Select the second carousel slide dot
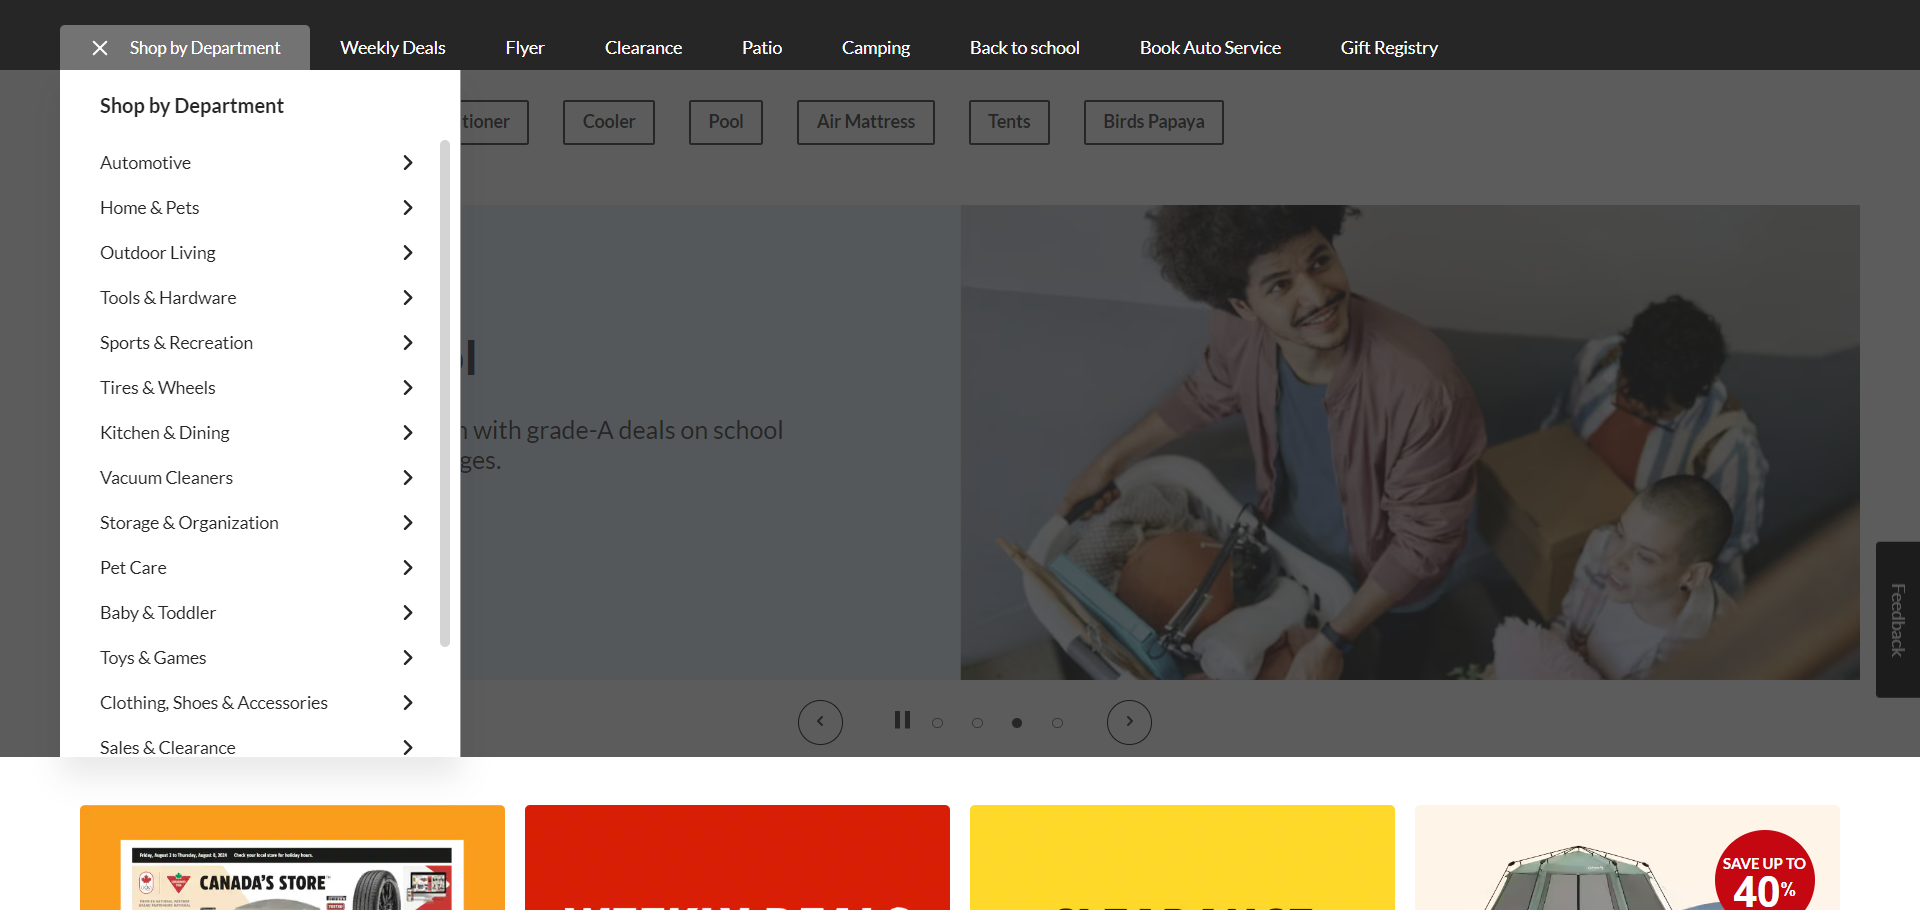The image size is (1920, 910). click(977, 723)
